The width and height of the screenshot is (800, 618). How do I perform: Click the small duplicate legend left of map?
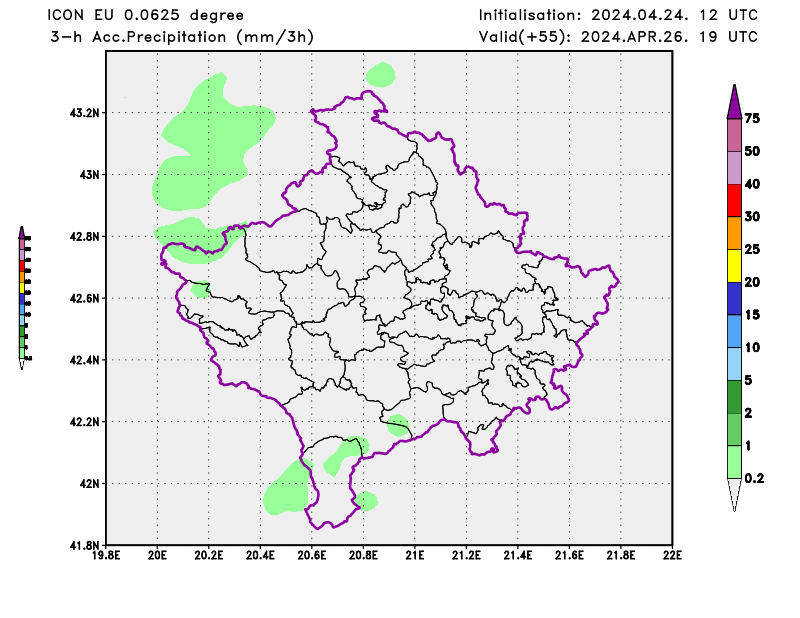coord(24,298)
